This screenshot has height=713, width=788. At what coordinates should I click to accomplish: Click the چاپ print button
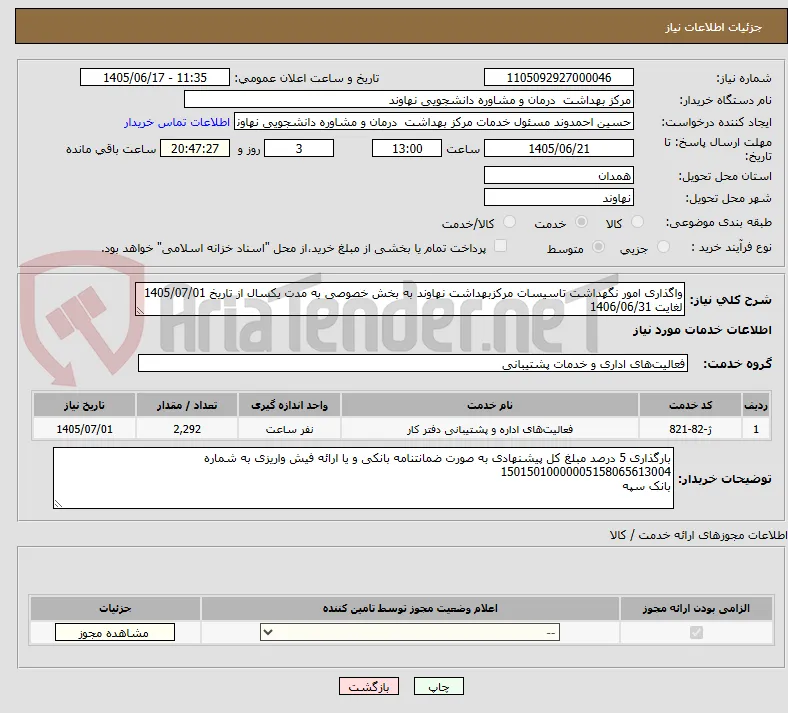pos(439,686)
